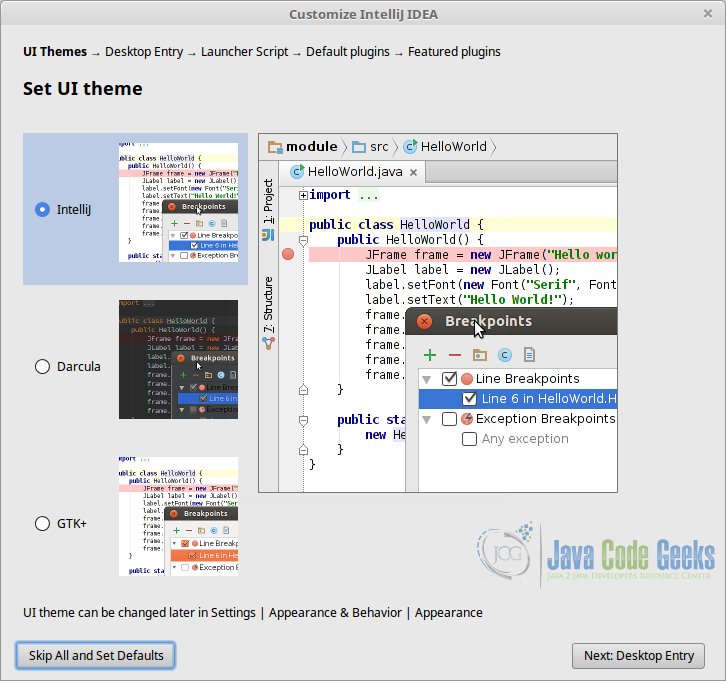Collapse the closing brace fold marker after frame lines
The height and width of the screenshot is (681, 726).
point(303,390)
